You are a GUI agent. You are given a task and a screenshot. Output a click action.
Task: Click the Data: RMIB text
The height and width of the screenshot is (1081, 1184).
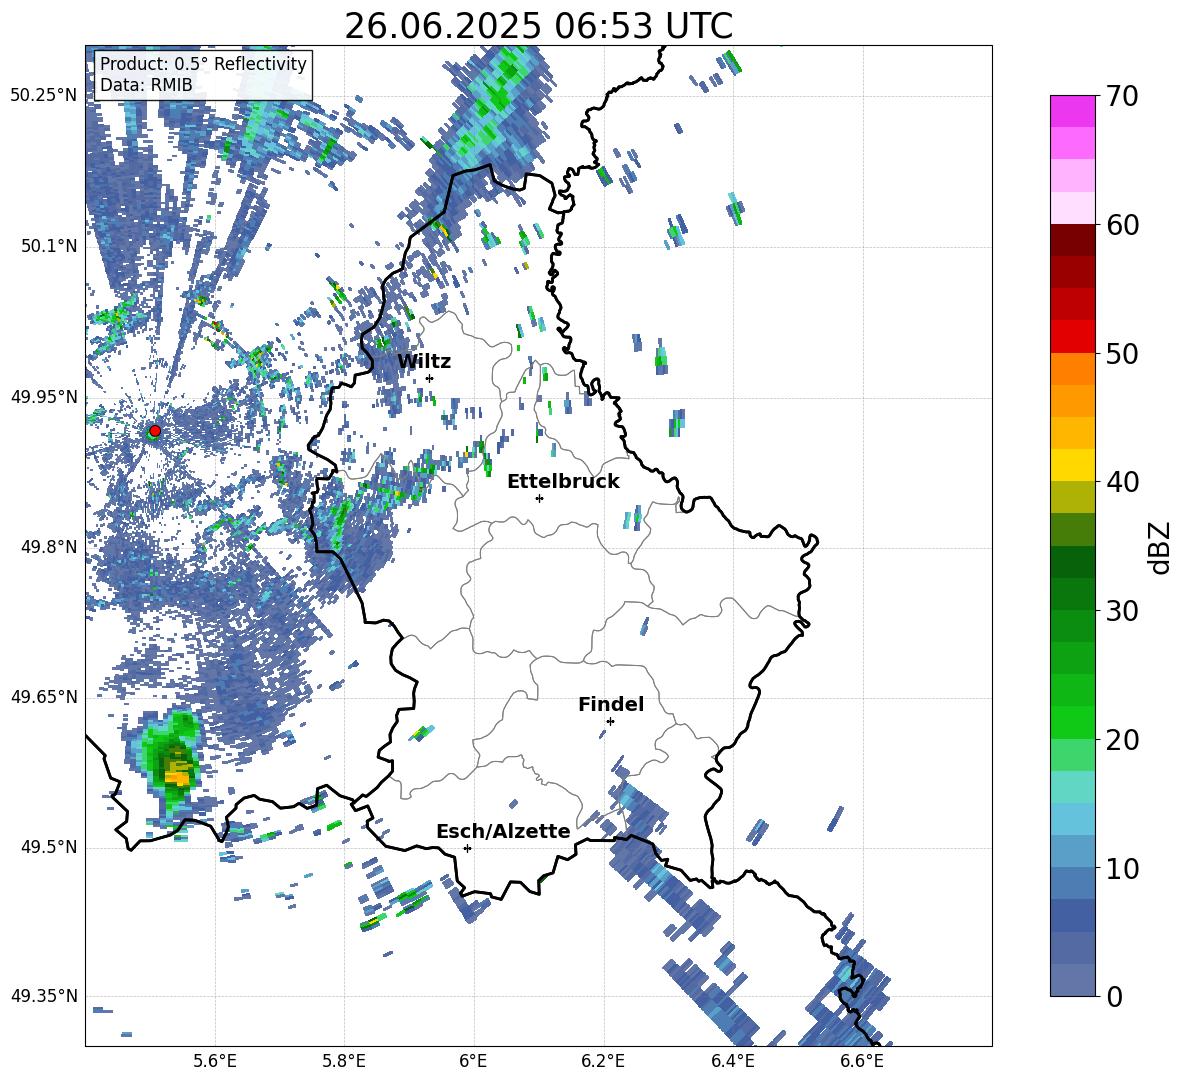coord(146,85)
